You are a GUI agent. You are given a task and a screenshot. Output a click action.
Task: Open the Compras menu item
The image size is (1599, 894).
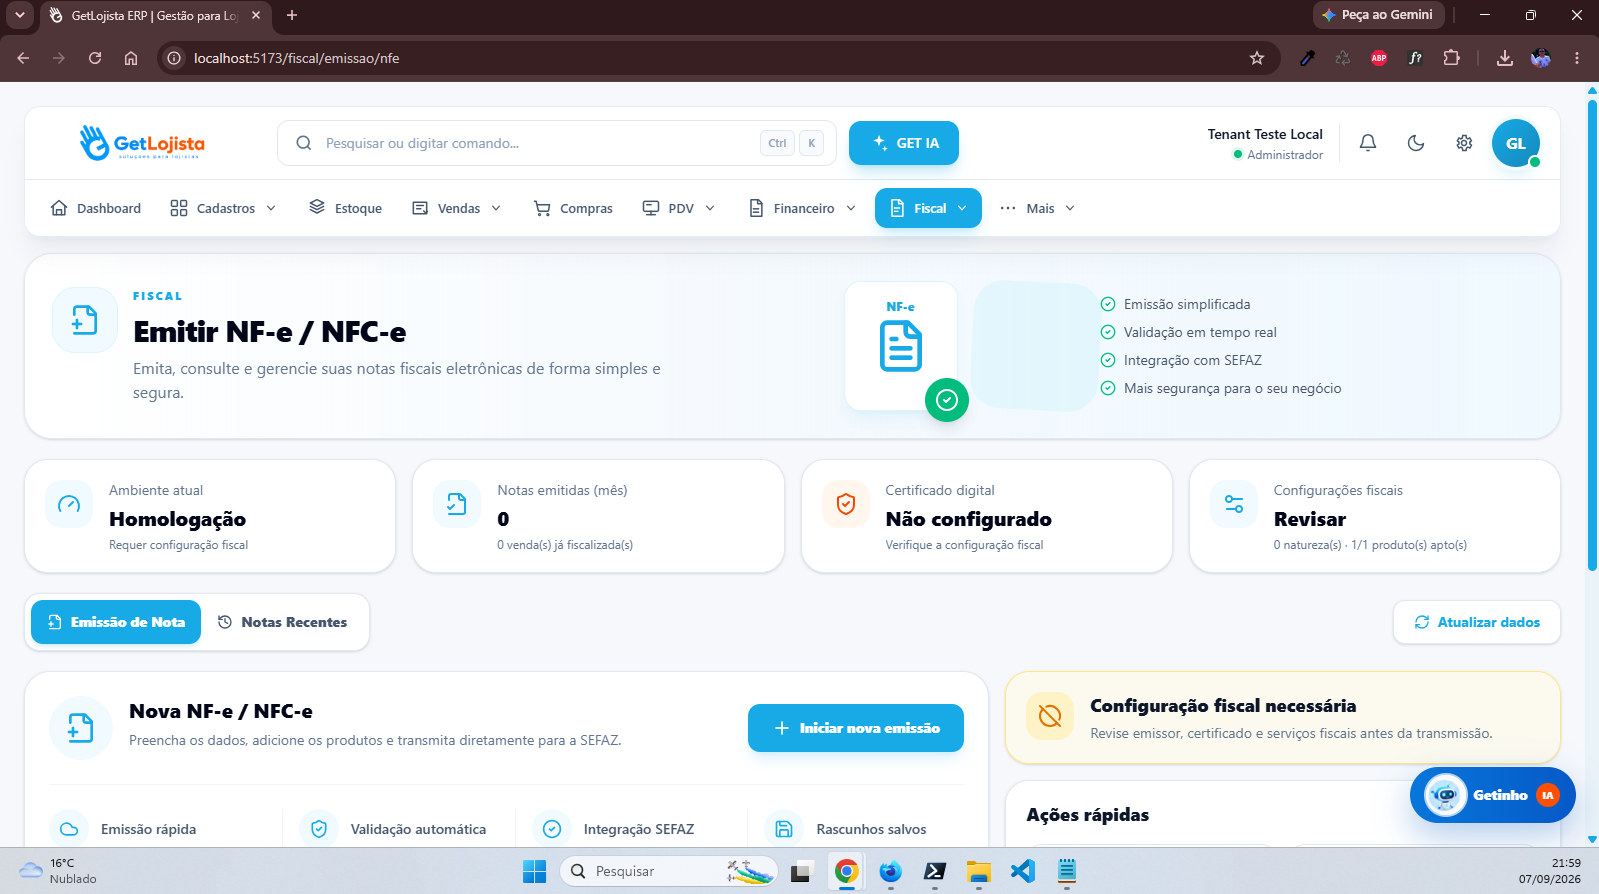(573, 208)
